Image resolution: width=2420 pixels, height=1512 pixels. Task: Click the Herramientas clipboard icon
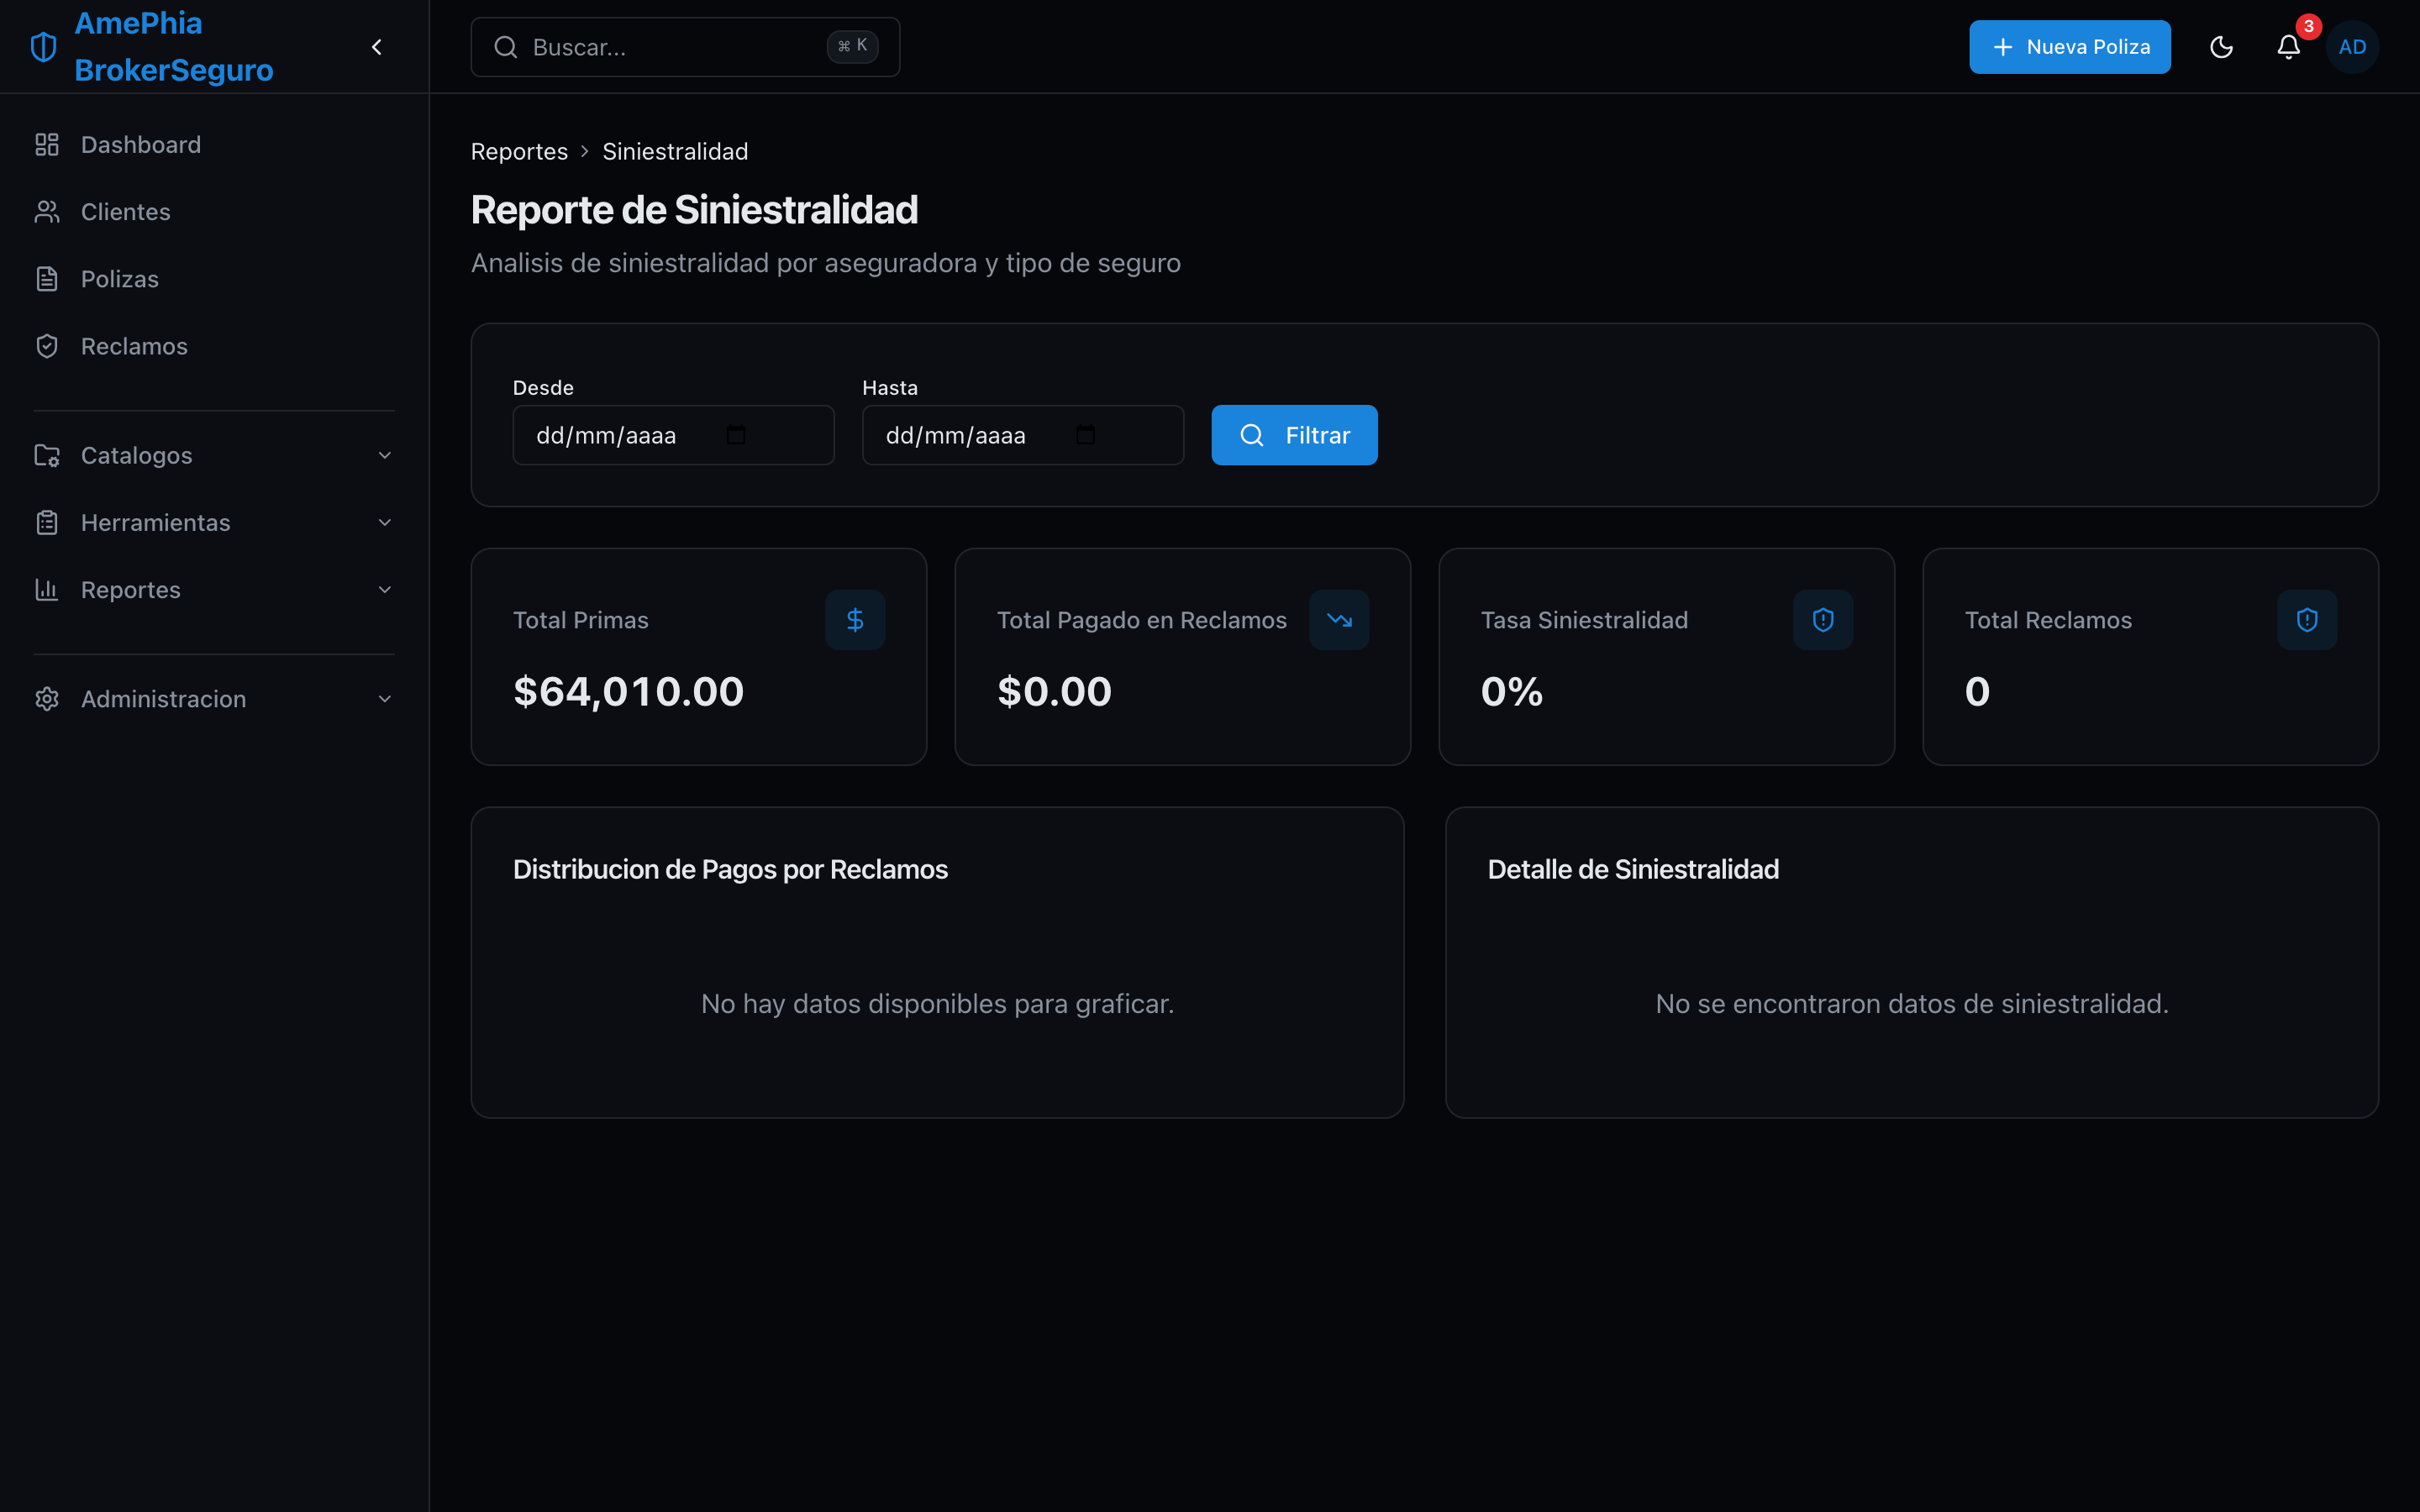[47, 522]
